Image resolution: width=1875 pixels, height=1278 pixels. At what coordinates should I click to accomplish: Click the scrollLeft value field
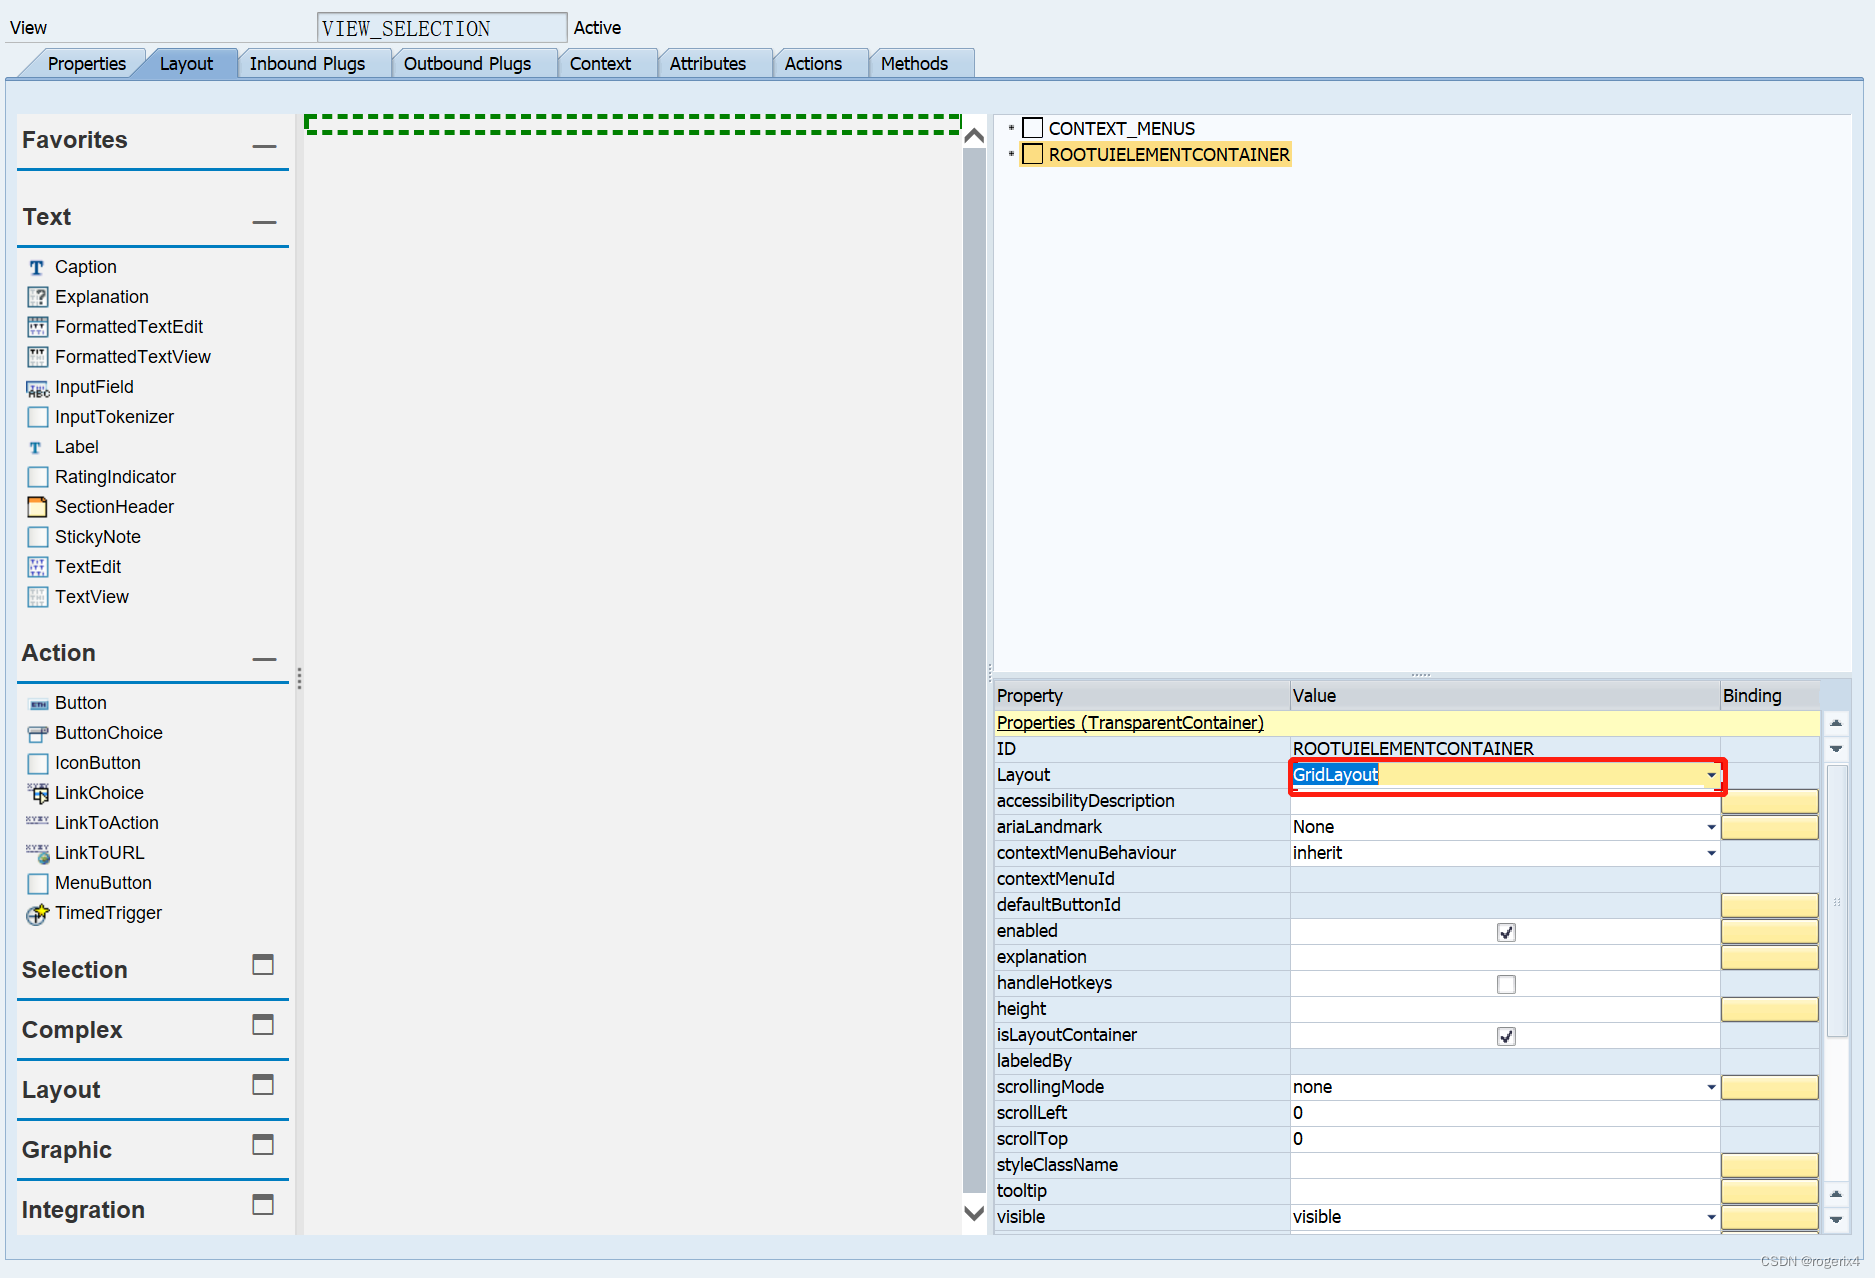pyautogui.click(x=1505, y=1113)
